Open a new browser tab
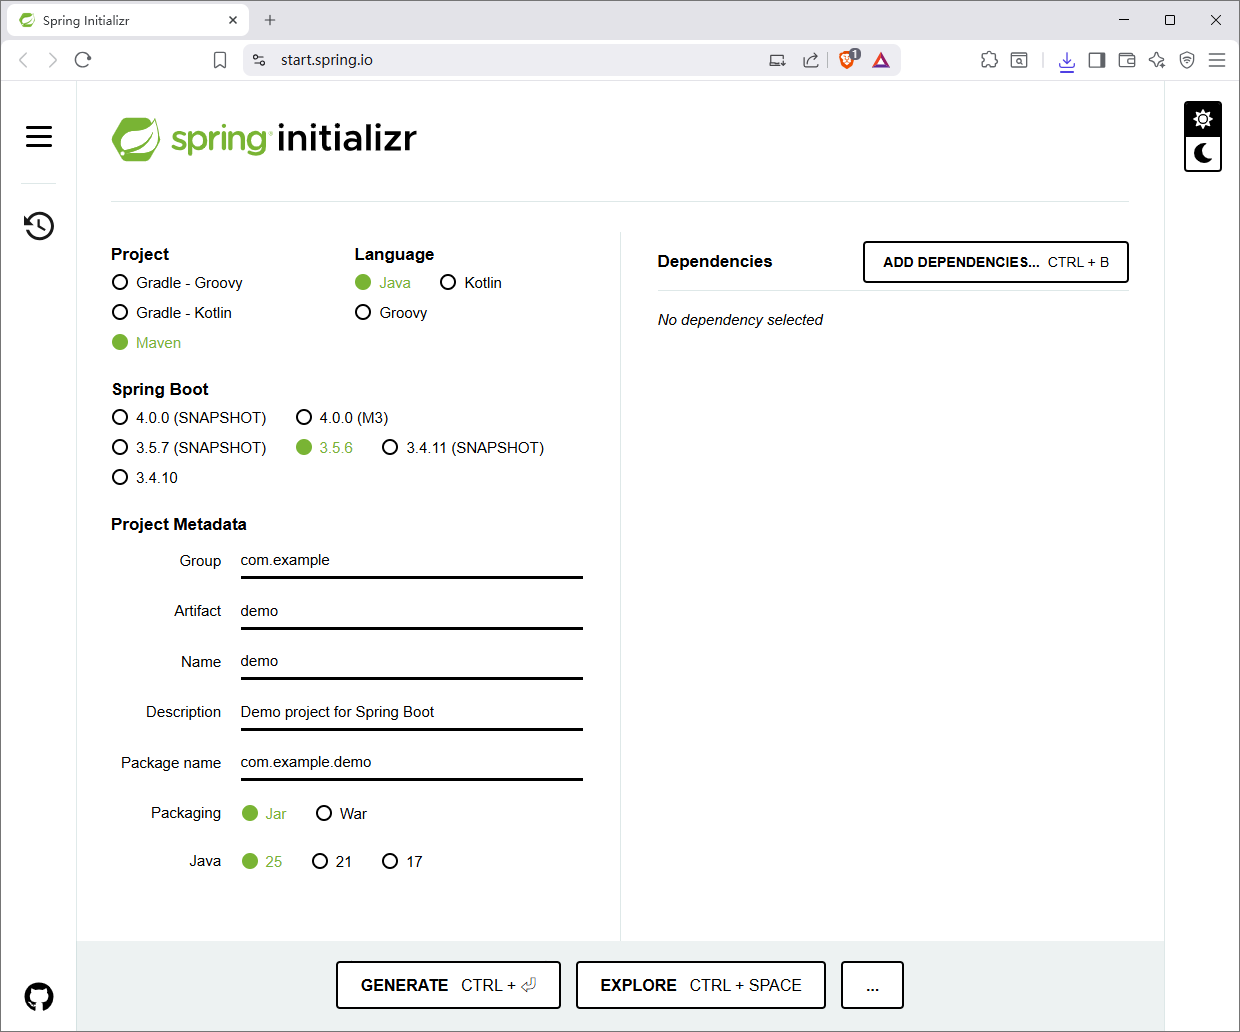Viewport: 1240px width, 1032px height. point(270,20)
